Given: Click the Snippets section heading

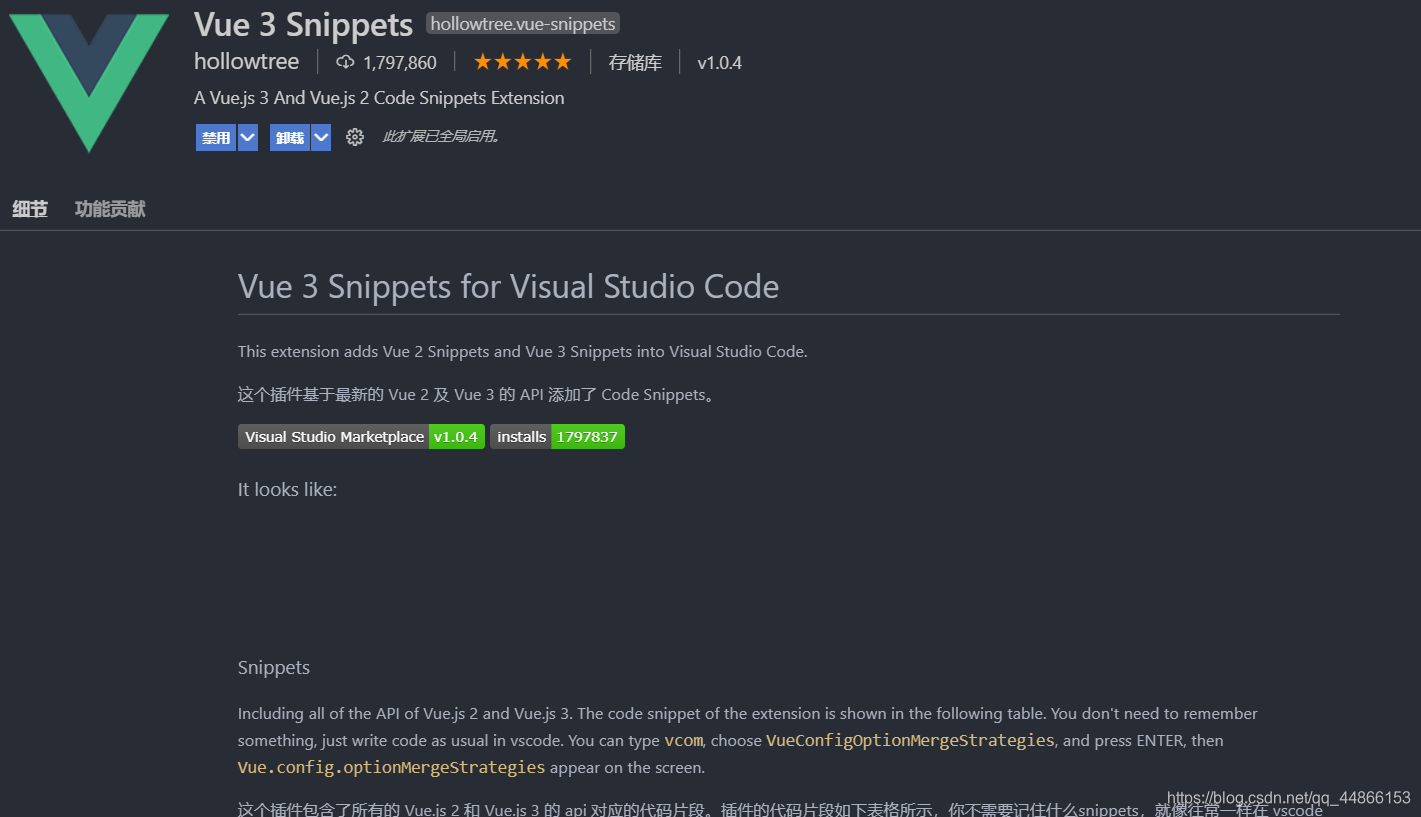Looking at the screenshot, I should click(274, 668).
